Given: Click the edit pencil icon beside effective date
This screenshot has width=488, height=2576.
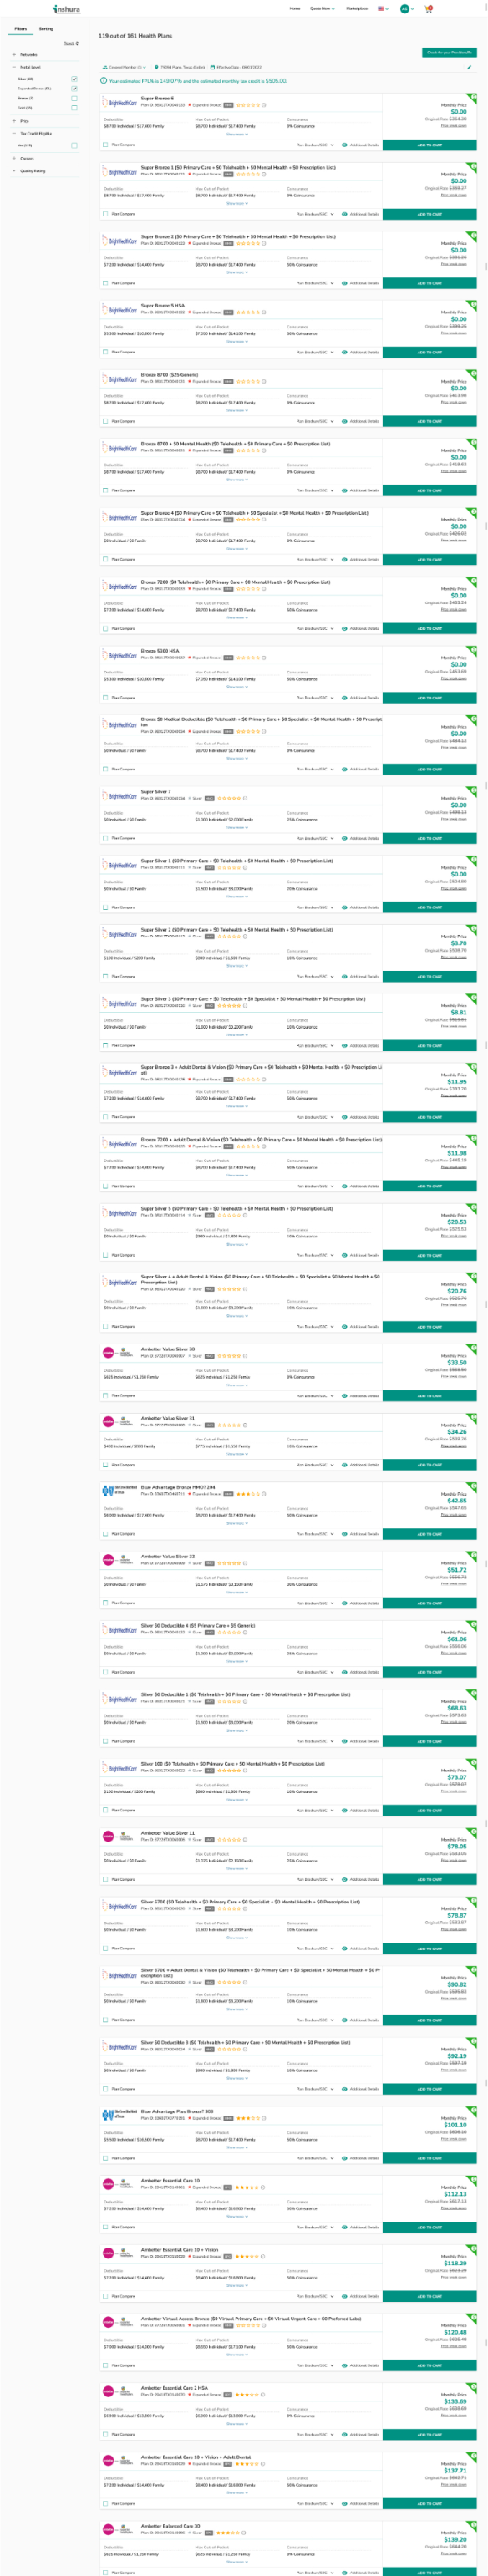Looking at the screenshot, I should [x=470, y=67].
